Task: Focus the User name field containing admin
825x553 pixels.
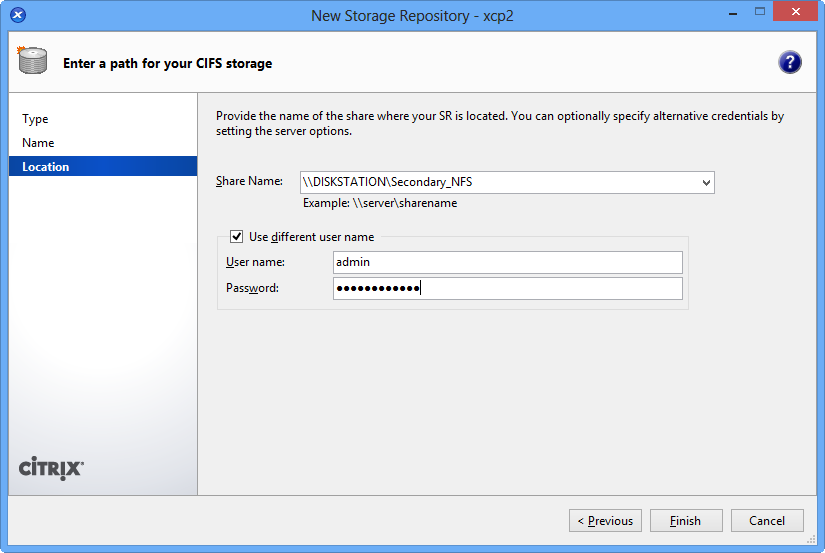Action: [507, 262]
